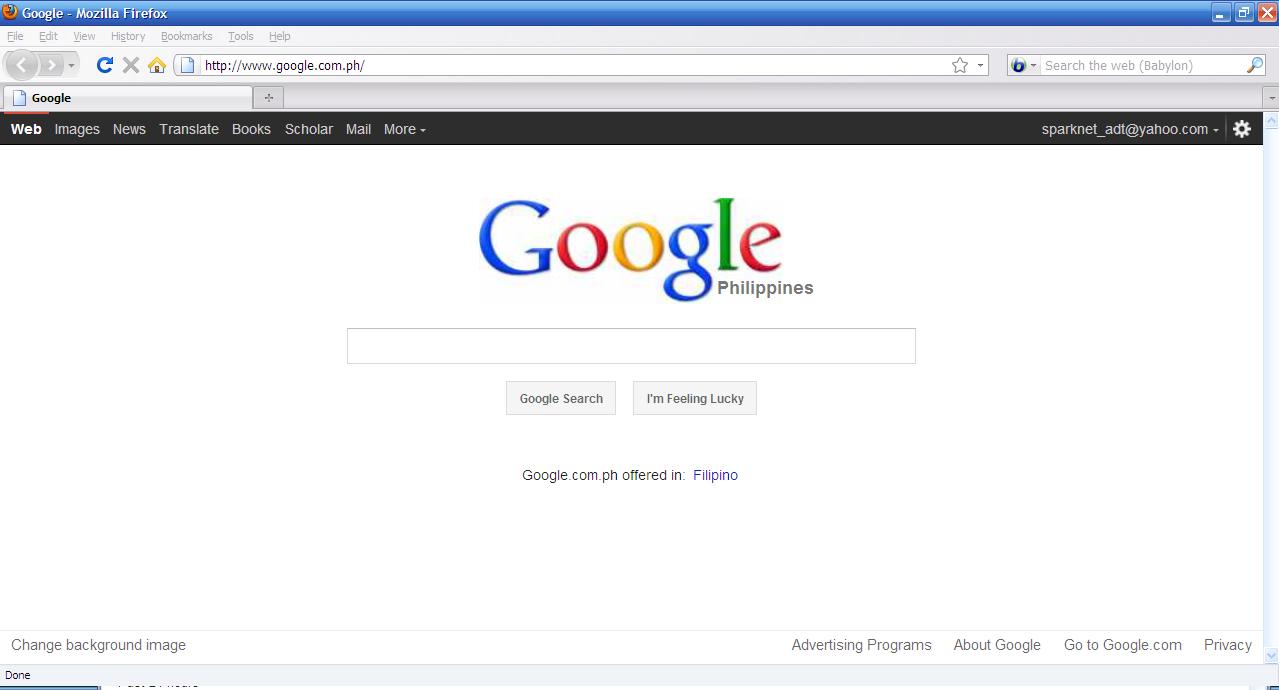This screenshot has height=690, width=1279.
Task: Click the I'm Feeling Lucky button
Action: pyautogui.click(x=695, y=398)
